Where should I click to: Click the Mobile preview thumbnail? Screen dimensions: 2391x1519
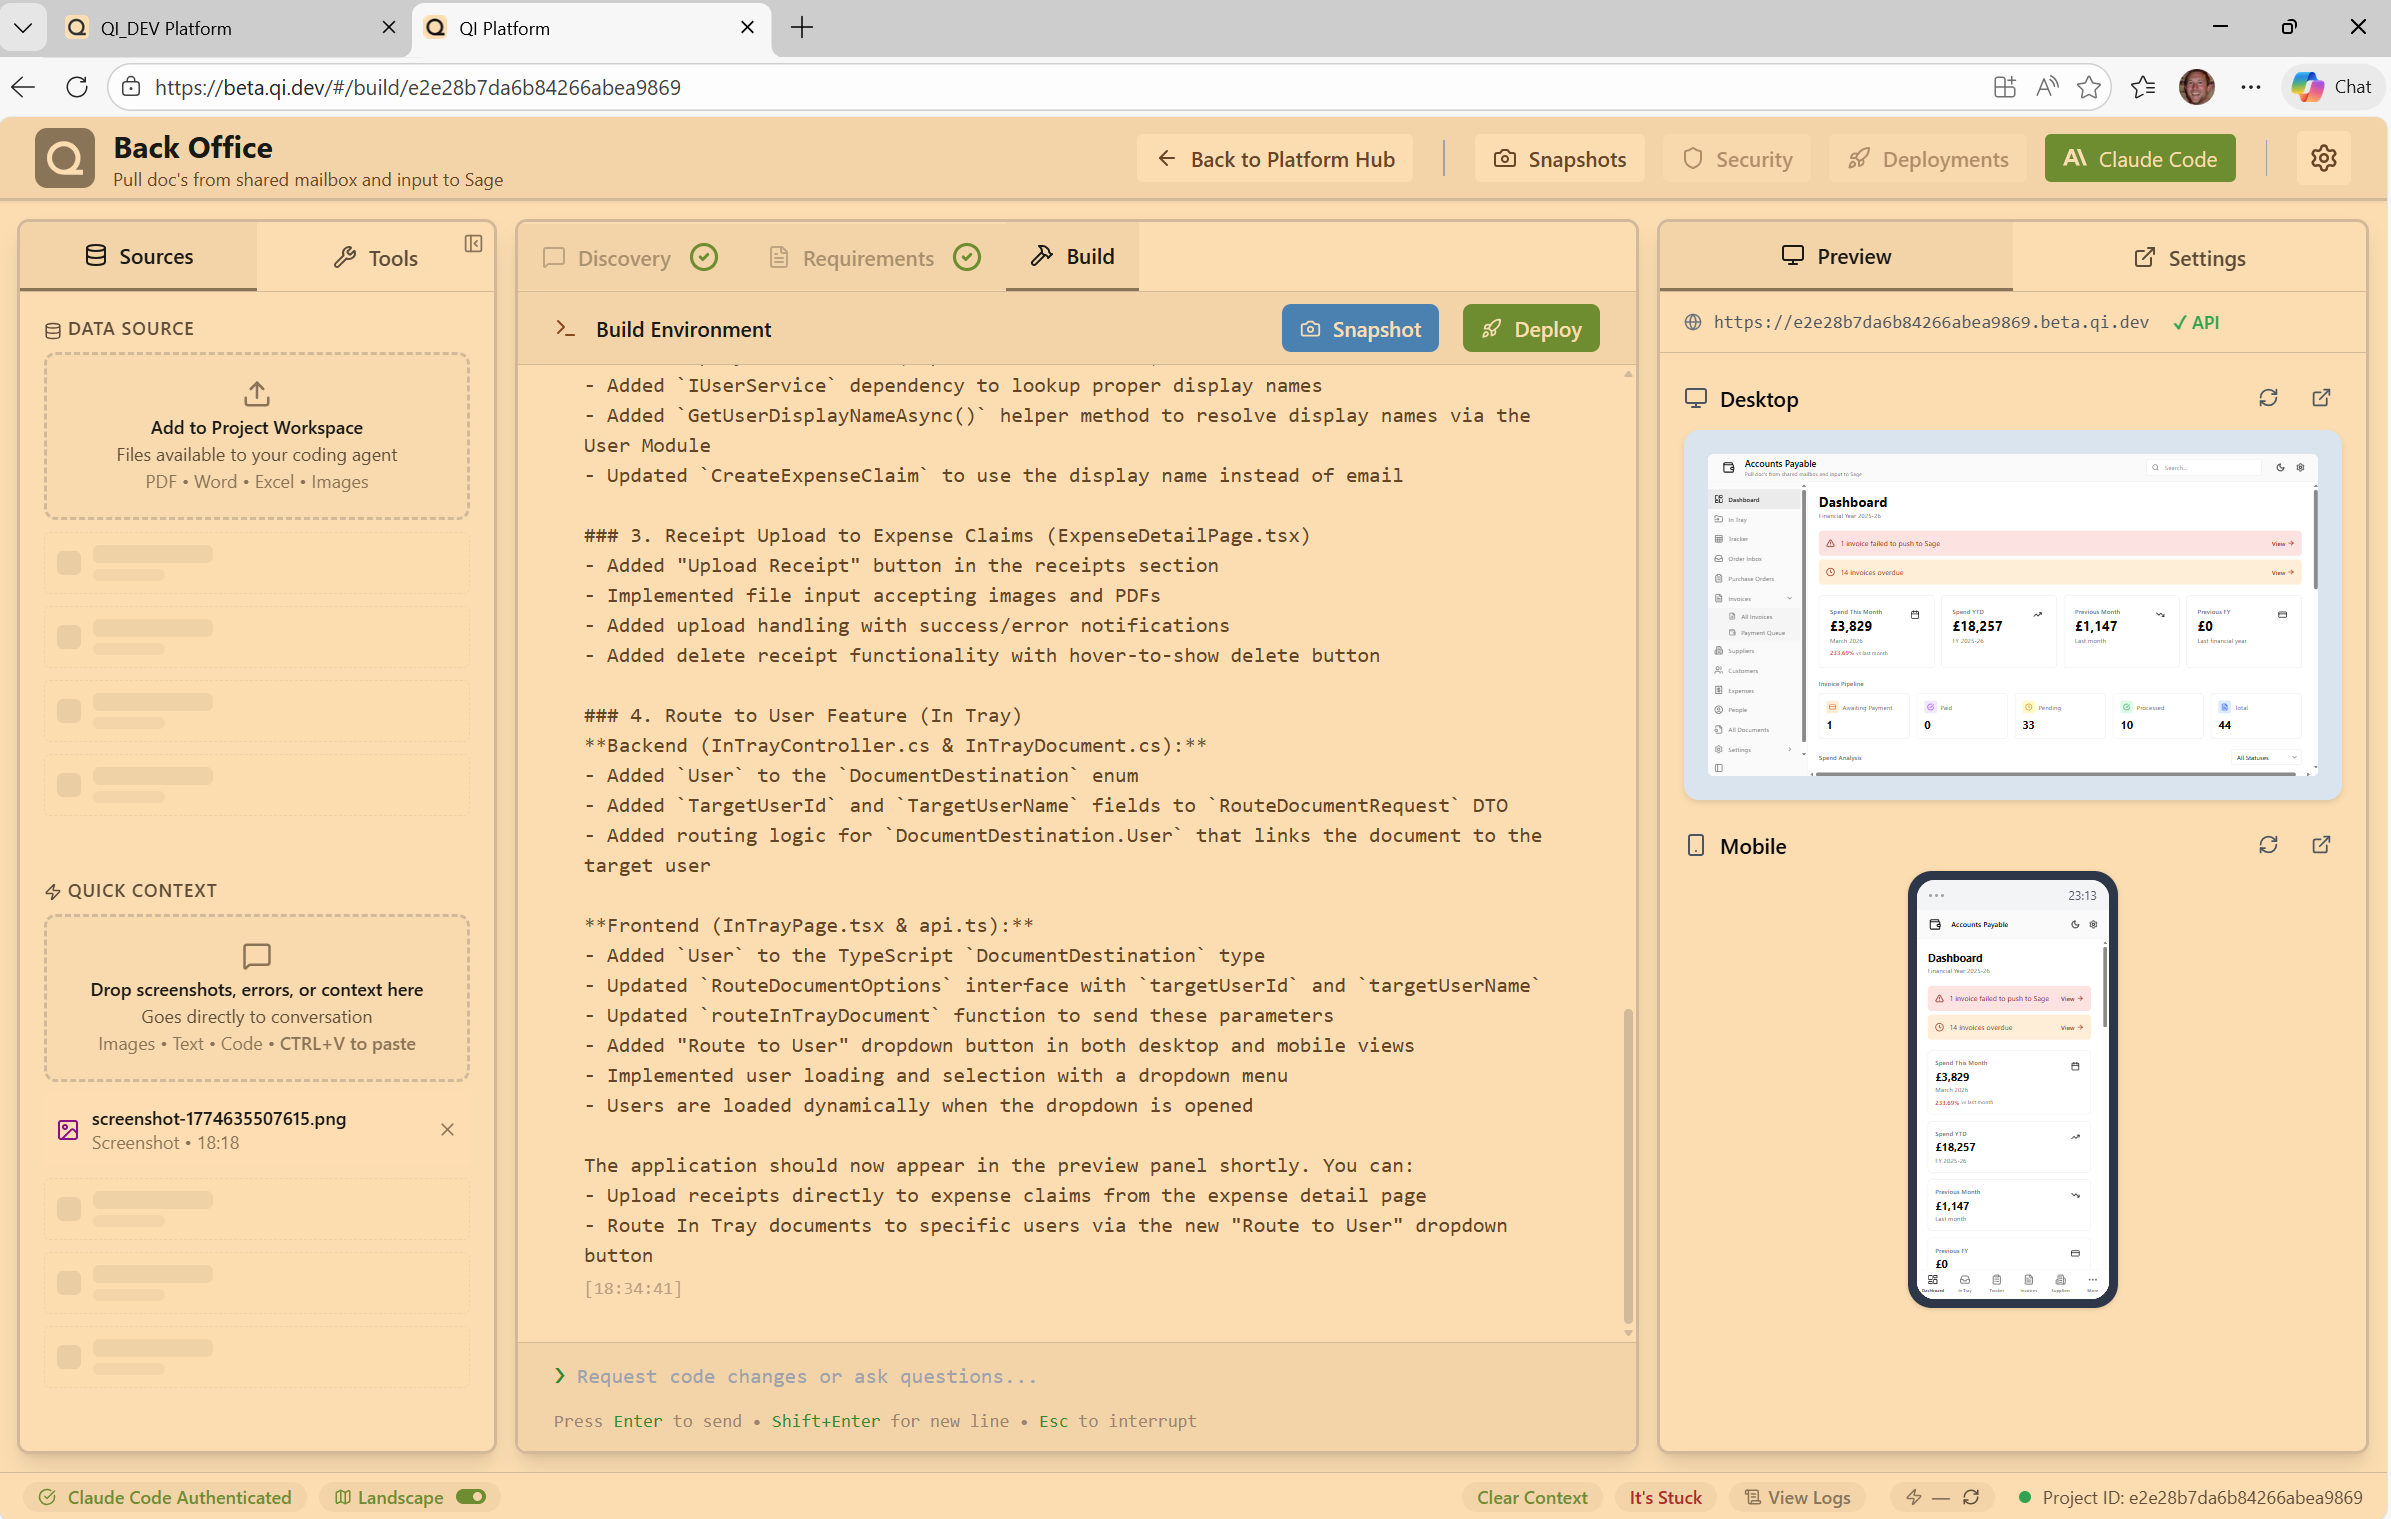click(2012, 1089)
